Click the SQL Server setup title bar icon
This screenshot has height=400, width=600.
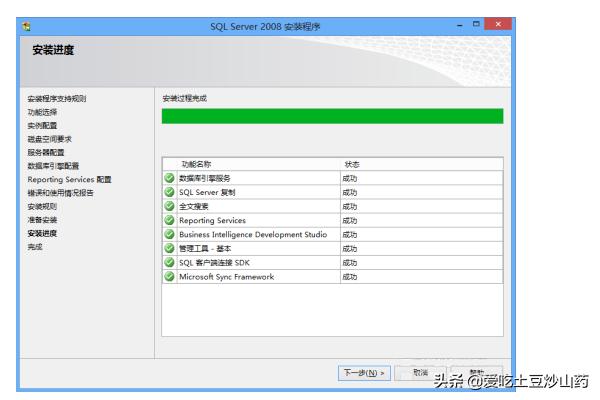point(27,26)
